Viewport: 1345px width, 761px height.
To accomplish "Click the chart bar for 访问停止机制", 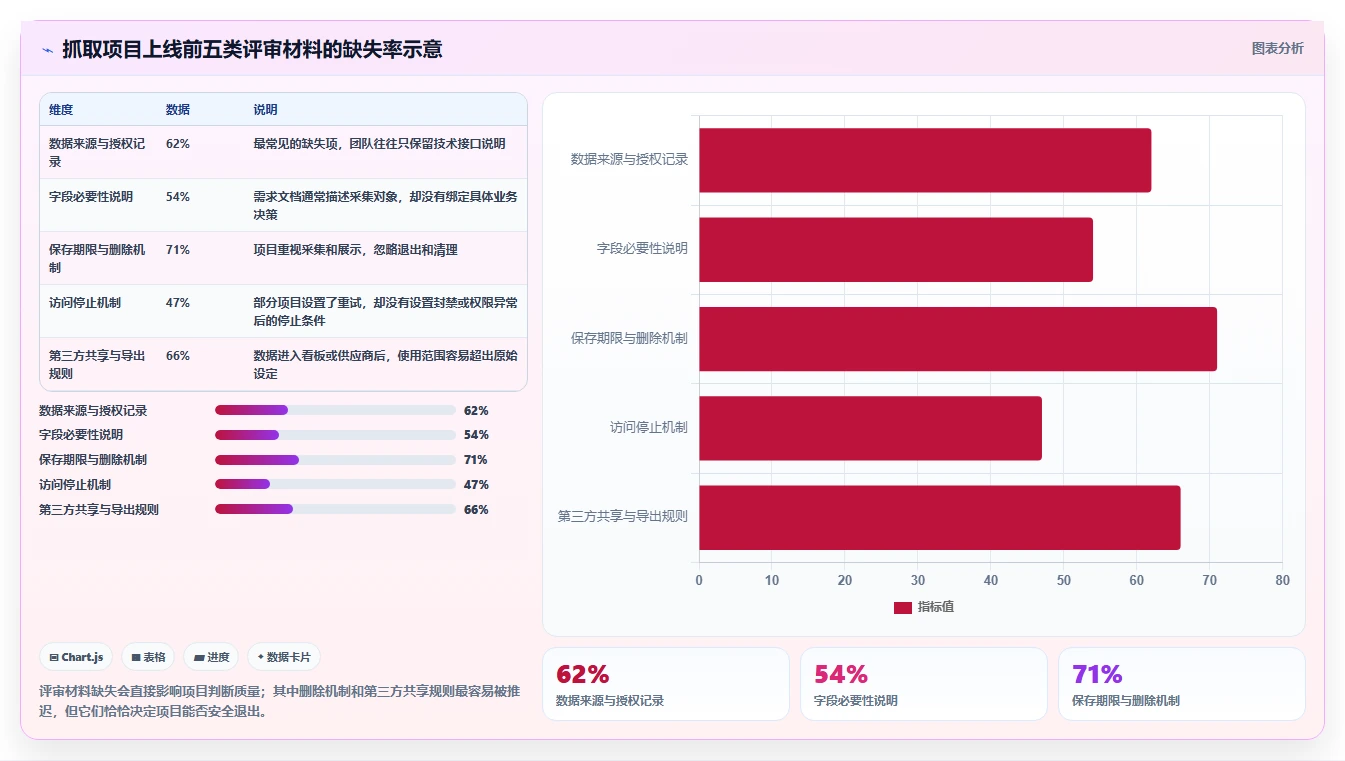I will (x=870, y=428).
